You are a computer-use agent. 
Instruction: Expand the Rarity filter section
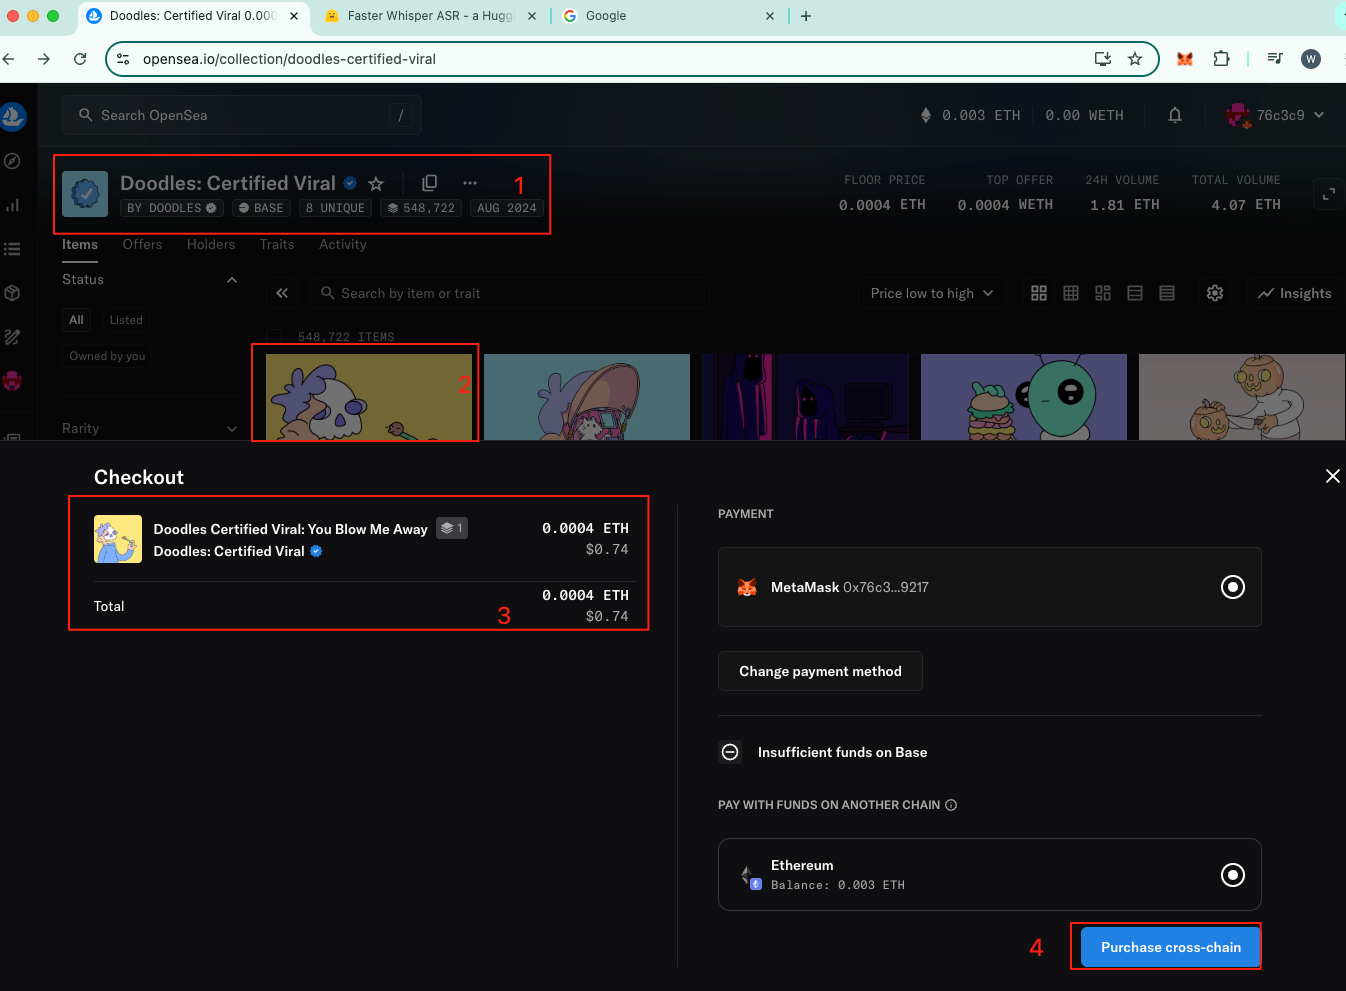pos(232,429)
